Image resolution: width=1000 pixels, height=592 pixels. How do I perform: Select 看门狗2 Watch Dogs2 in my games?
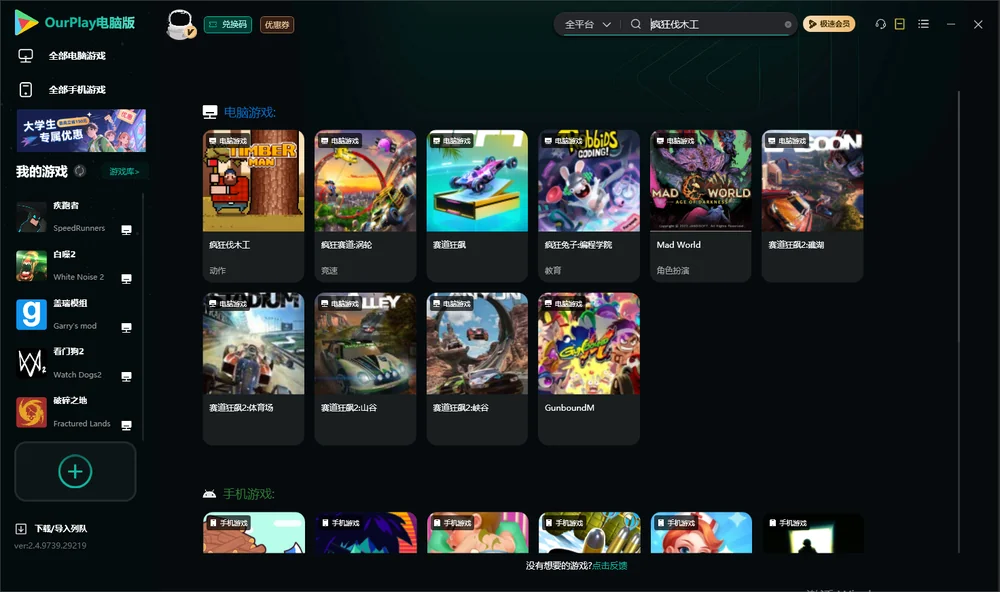click(75, 363)
